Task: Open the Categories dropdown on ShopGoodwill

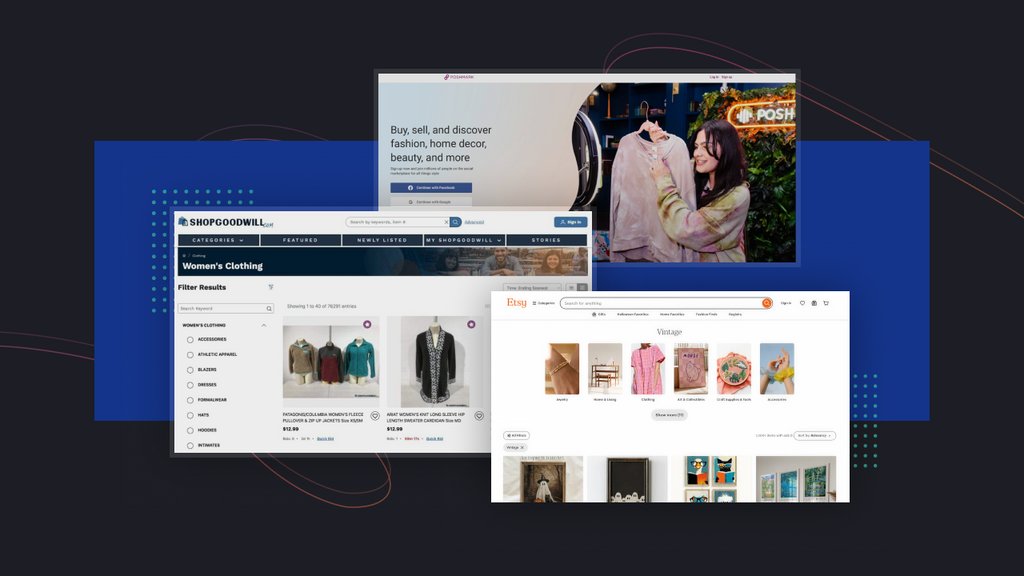Action: click(x=218, y=240)
